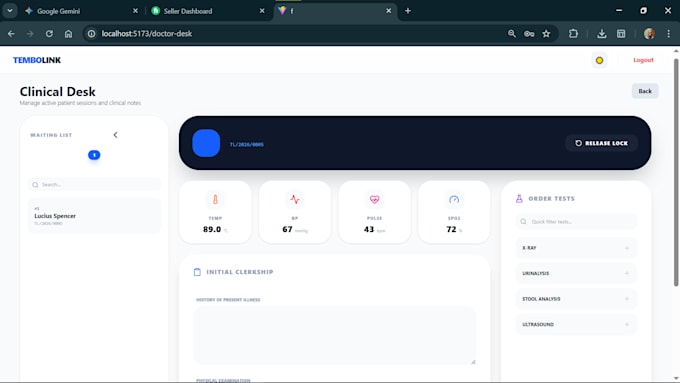
Task: Click the pulse heart icon
Action: click(374, 200)
